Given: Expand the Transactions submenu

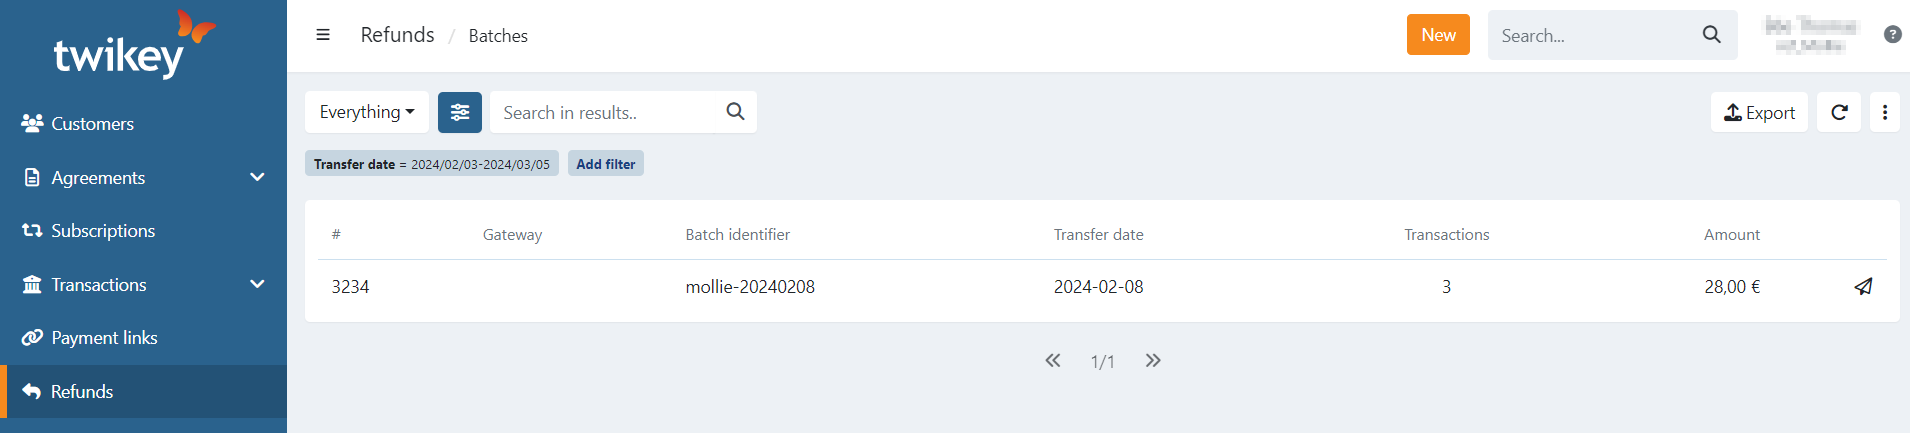Looking at the screenshot, I should click(x=257, y=284).
